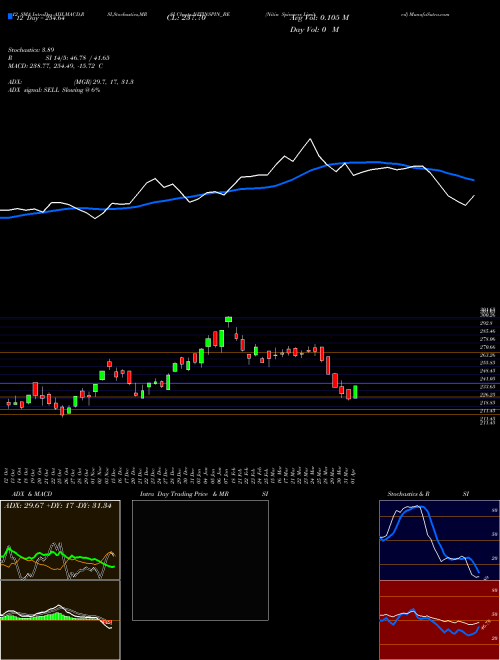Click the 292.8 price axis label

tap(487, 323)
